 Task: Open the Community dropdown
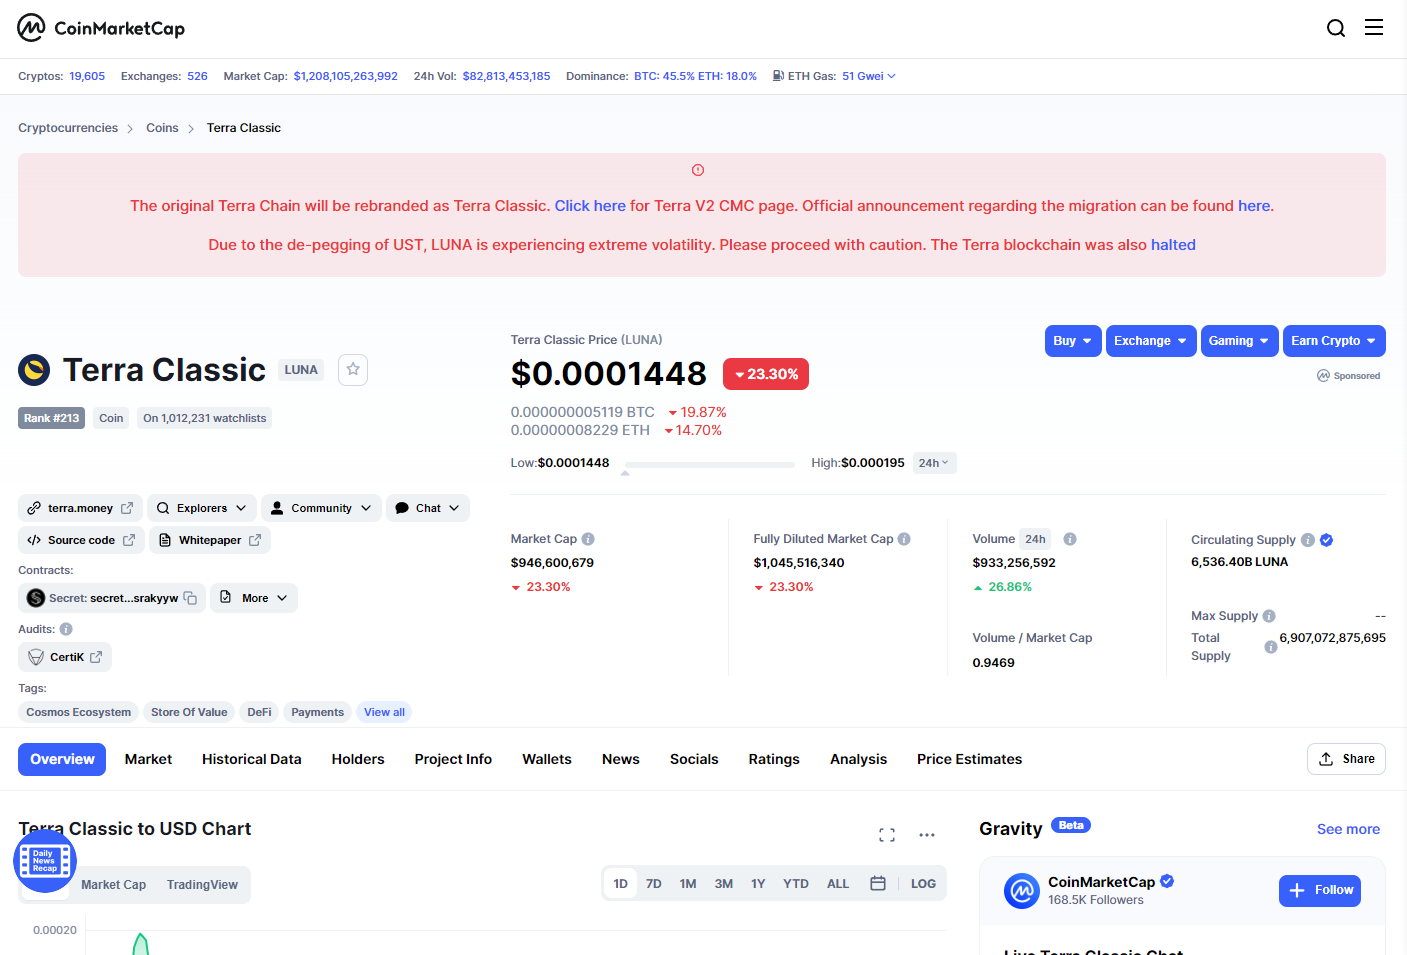coord(322,508)
